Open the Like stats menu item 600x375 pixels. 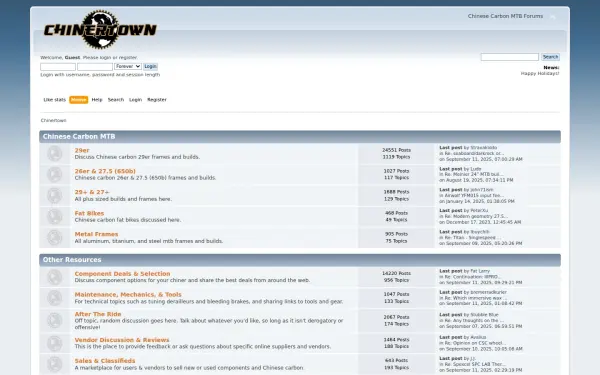(54, 99)
